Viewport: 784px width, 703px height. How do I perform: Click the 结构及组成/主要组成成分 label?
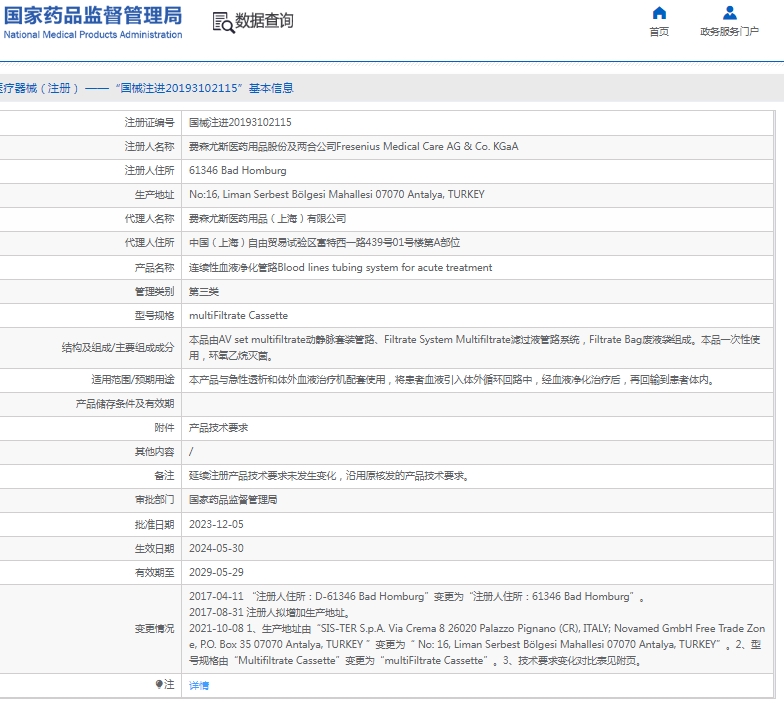click(x=118, y=348)
